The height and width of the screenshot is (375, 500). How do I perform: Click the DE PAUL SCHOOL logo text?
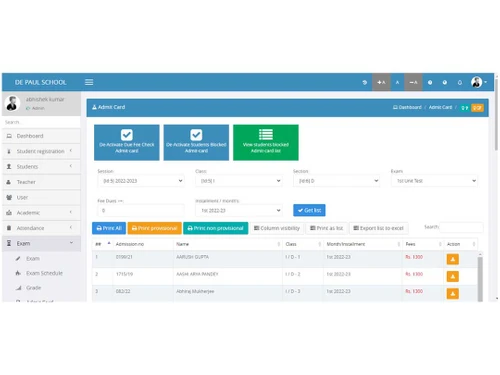(41, 82)
